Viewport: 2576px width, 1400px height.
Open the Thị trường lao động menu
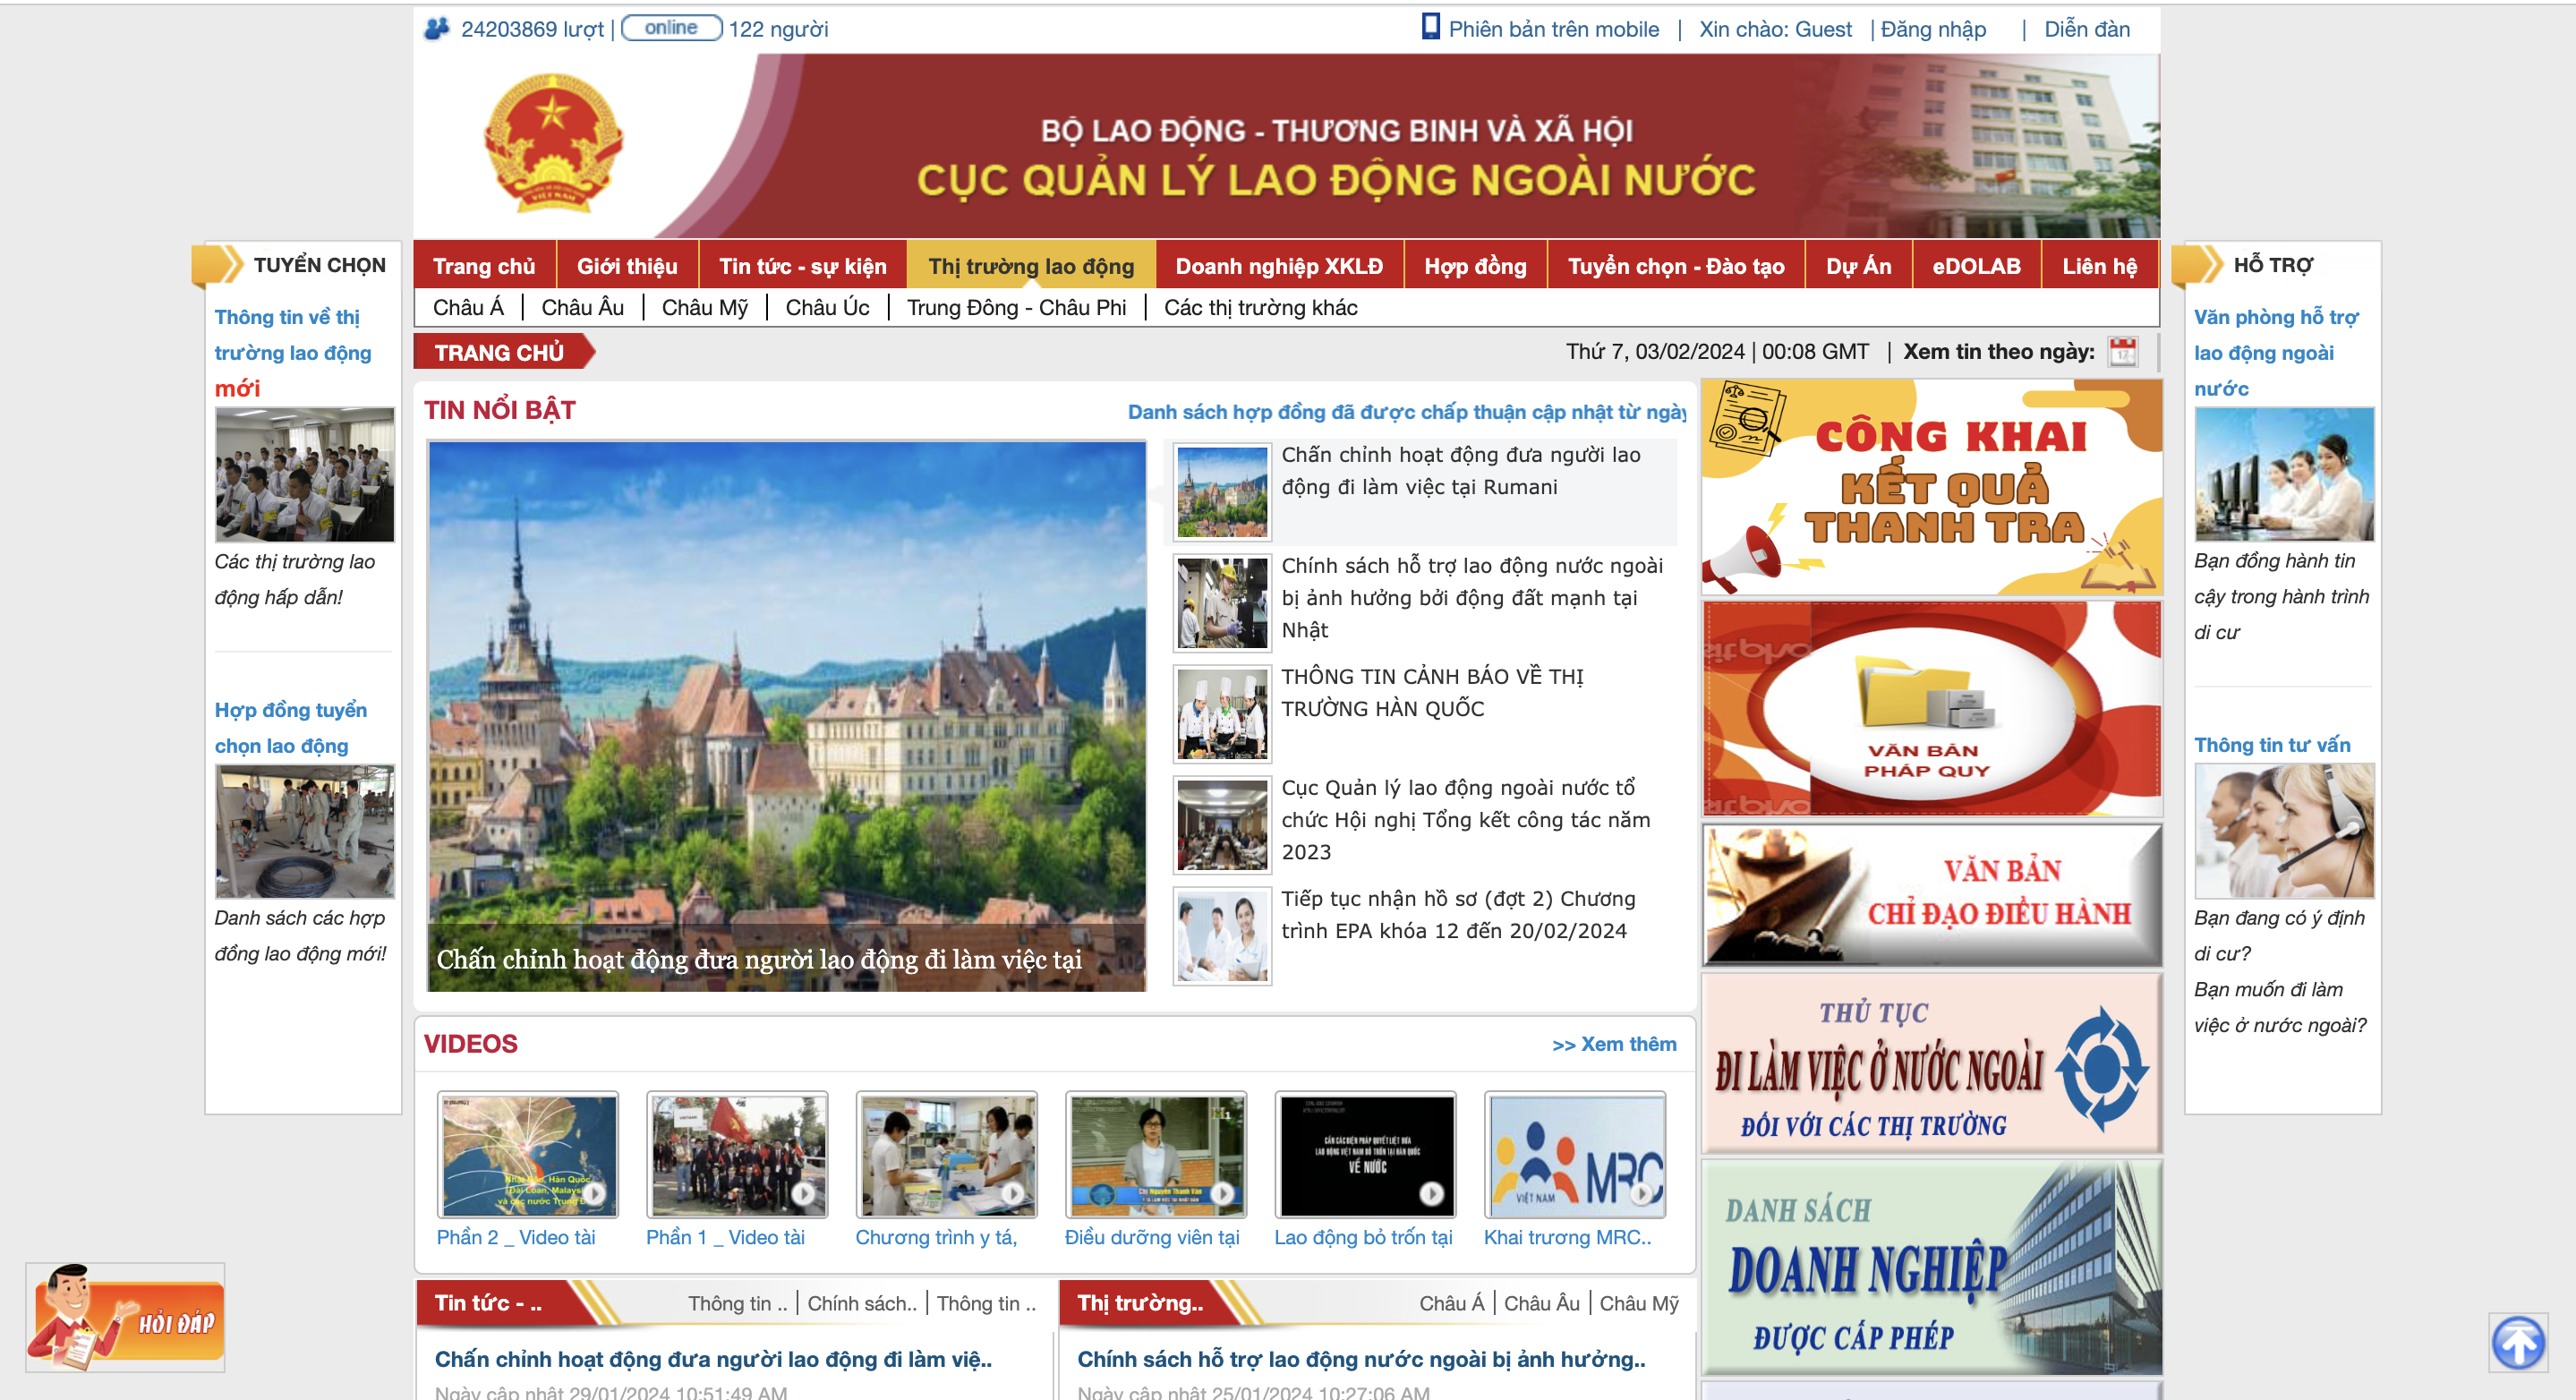[1030, 266]
